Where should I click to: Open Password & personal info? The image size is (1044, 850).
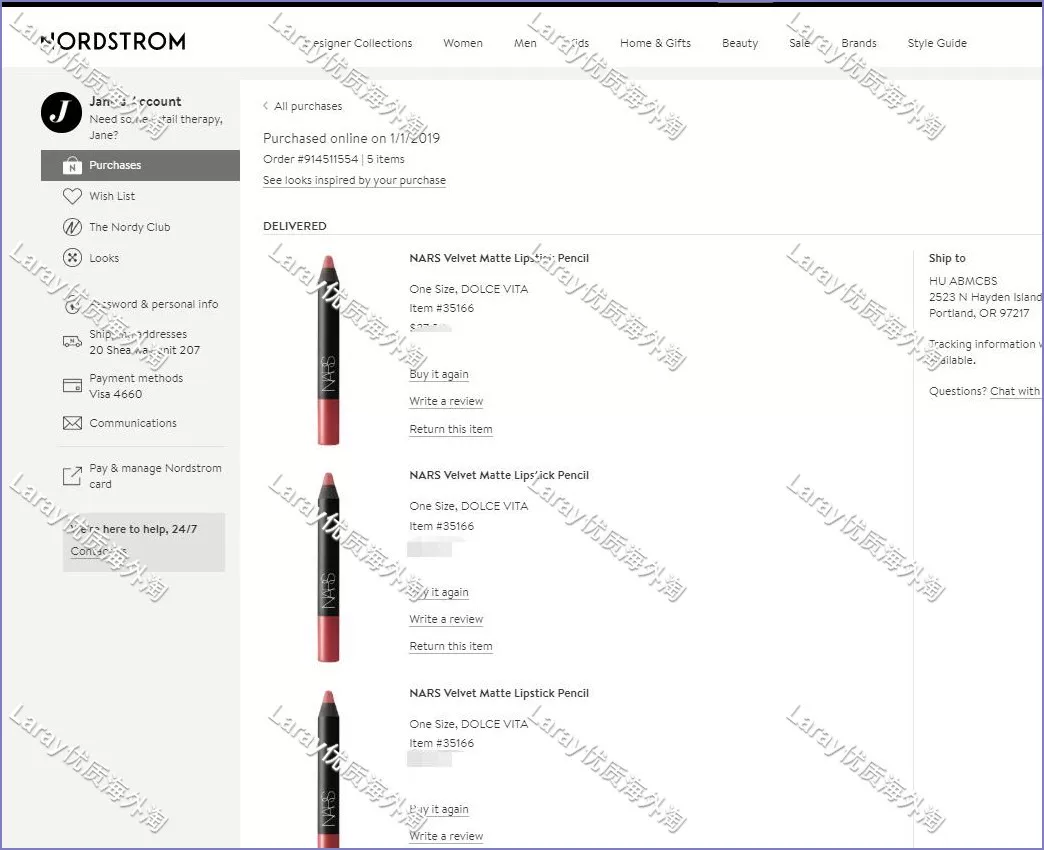(x=154, y=304)
